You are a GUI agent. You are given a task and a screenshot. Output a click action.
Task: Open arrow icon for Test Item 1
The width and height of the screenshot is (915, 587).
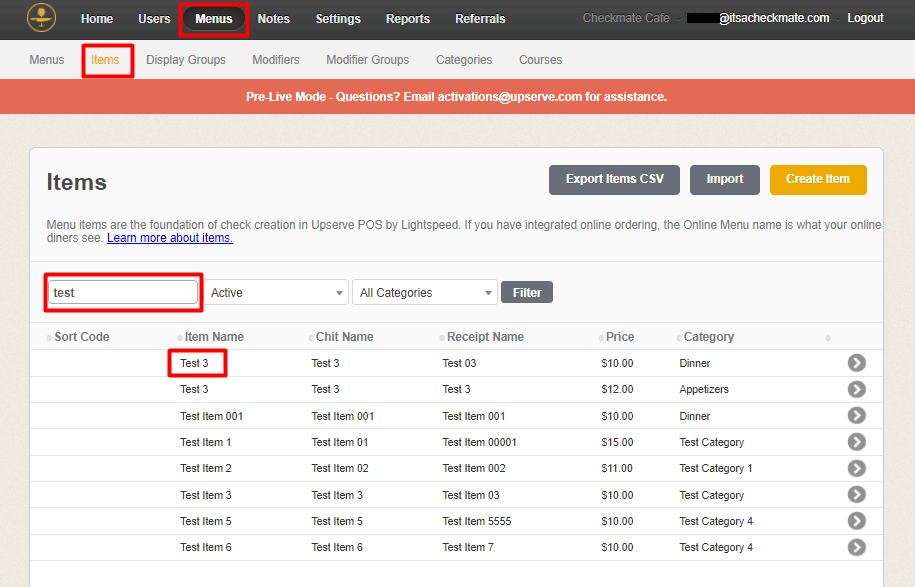pos(856,442)
